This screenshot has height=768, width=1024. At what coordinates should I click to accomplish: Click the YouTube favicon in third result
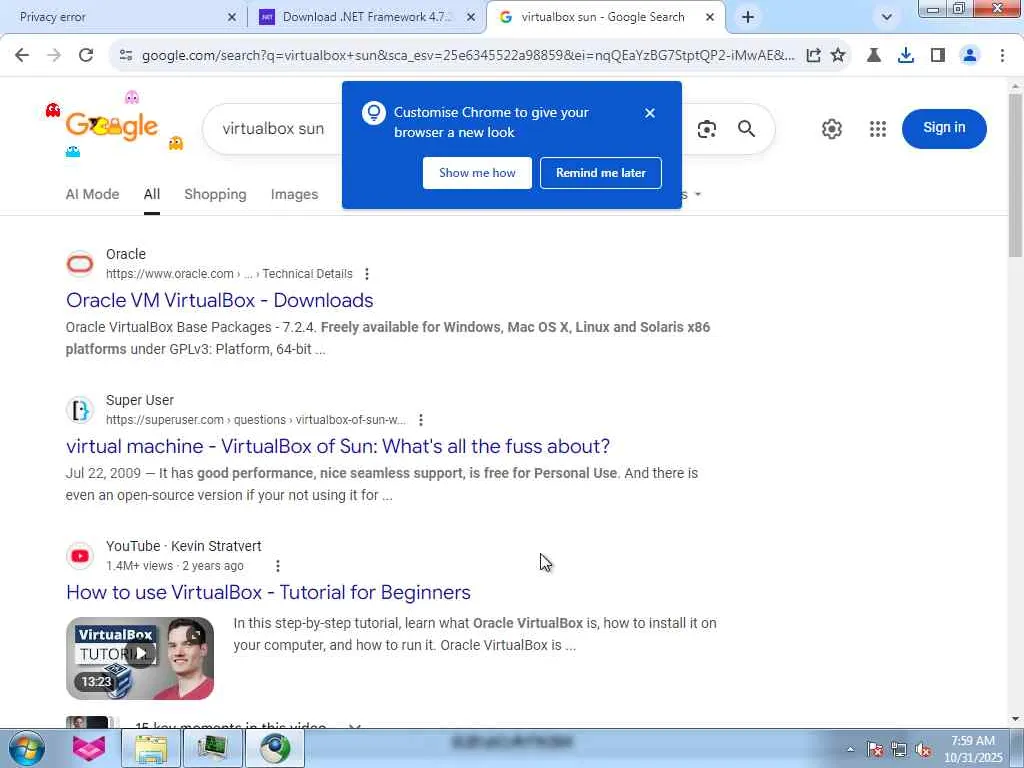80,556
